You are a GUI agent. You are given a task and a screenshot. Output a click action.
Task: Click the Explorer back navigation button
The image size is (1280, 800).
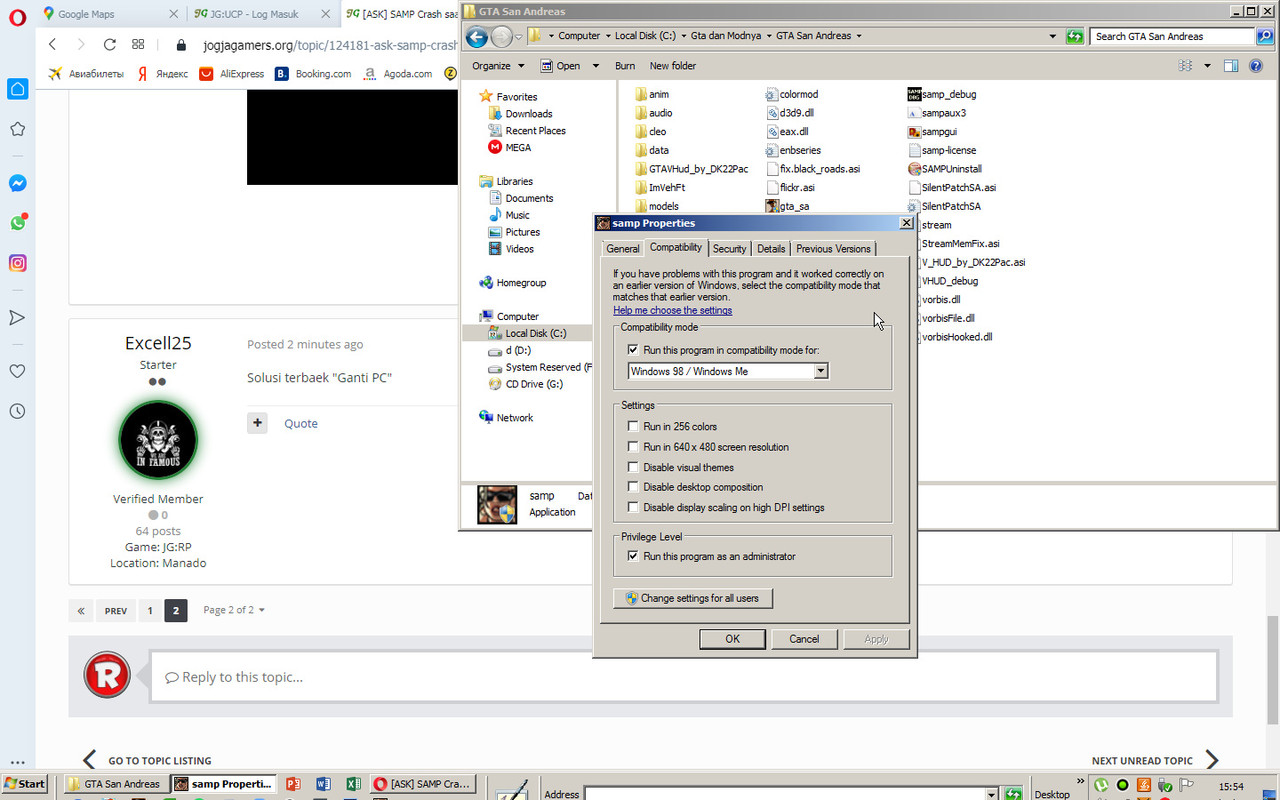click(x=477, y=37)
